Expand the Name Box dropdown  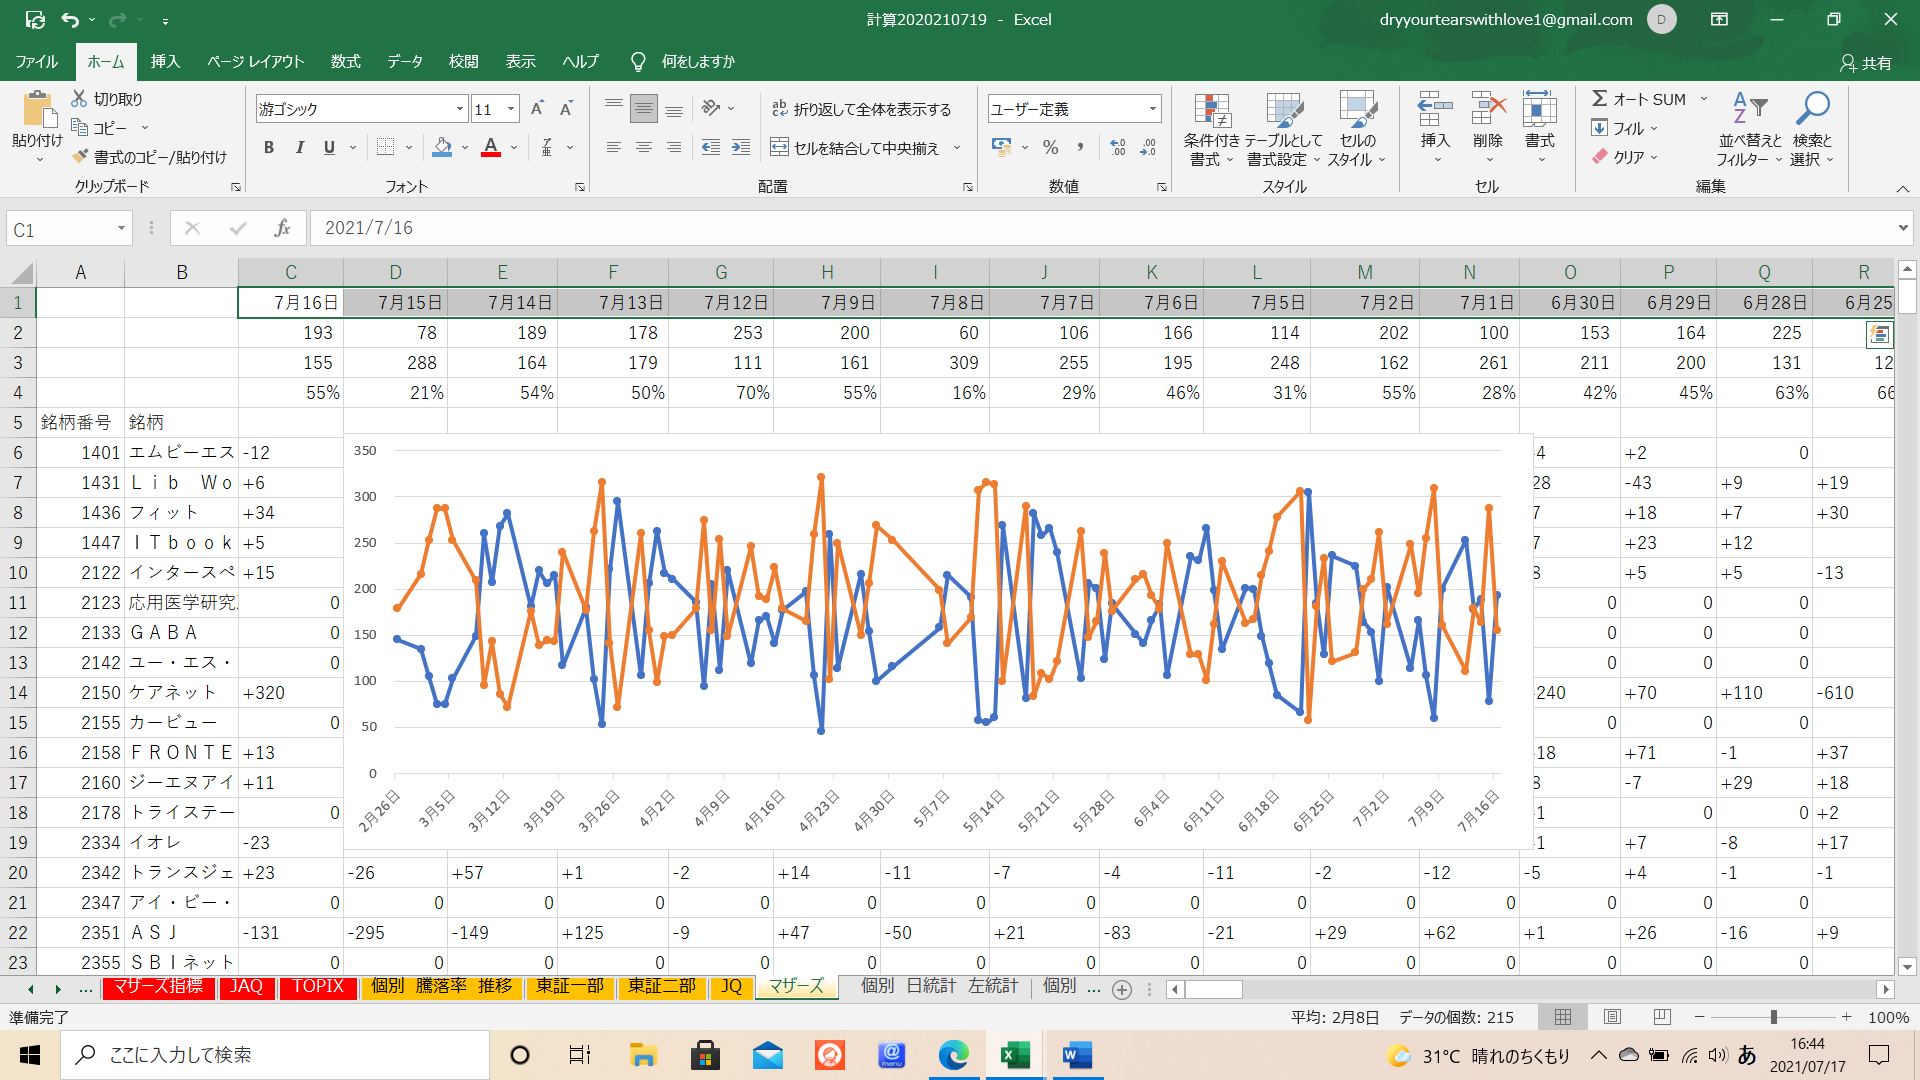121,229
